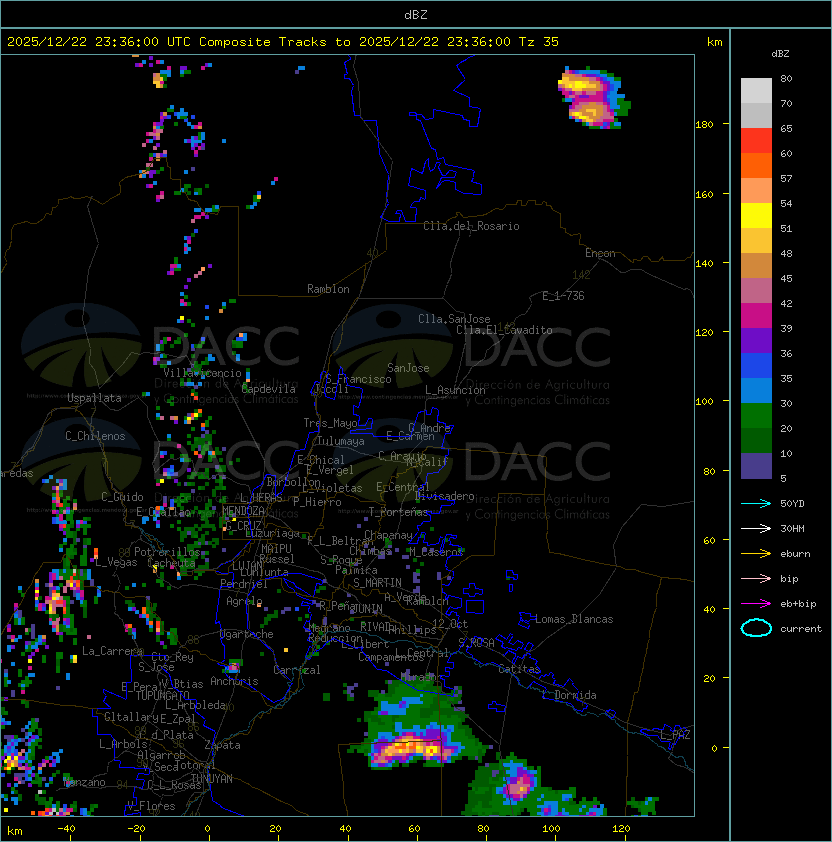Viewport: 832px width, 842px height.
Task: Pick the slate swatch at the scale bottom
Action: 756,466
